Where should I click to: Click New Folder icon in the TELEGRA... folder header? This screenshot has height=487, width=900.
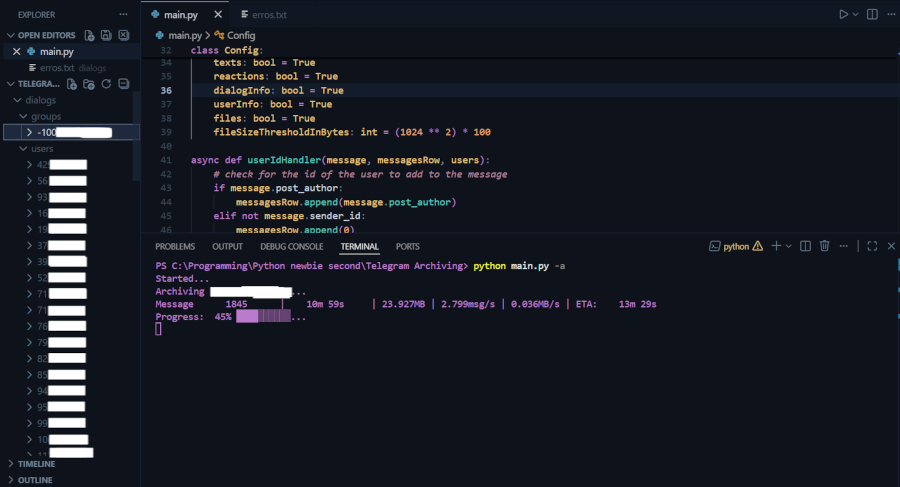point(89,84)
